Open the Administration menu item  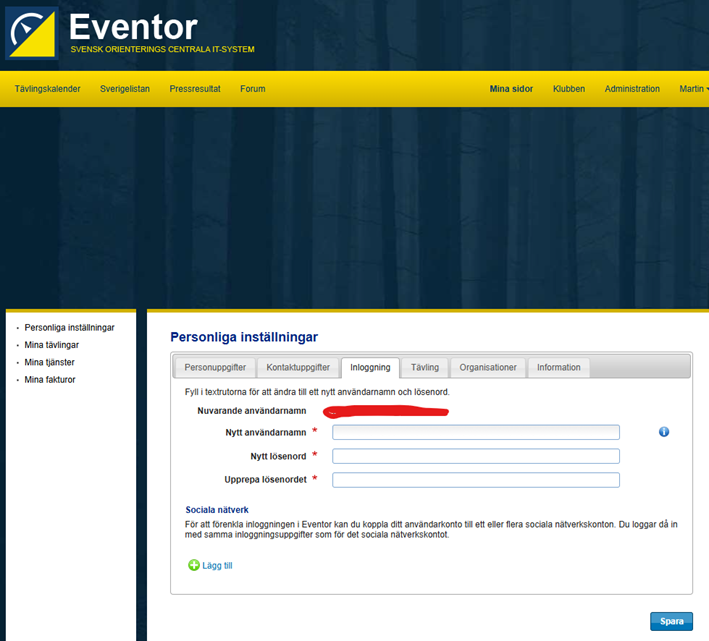632,89
